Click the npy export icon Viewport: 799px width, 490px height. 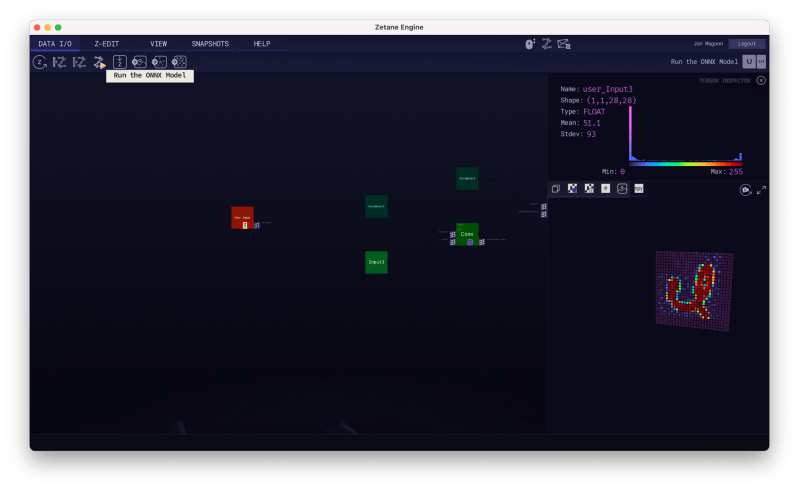(638, 189)
